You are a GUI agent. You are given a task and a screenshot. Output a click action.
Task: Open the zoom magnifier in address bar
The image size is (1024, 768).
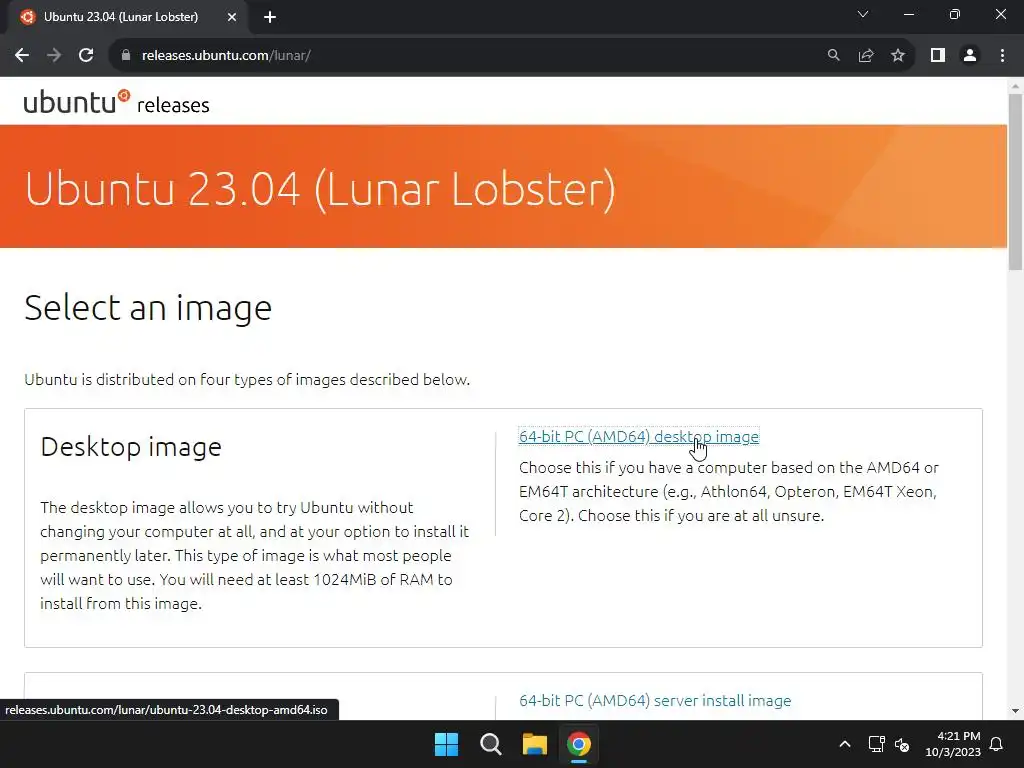click(833, 56)
